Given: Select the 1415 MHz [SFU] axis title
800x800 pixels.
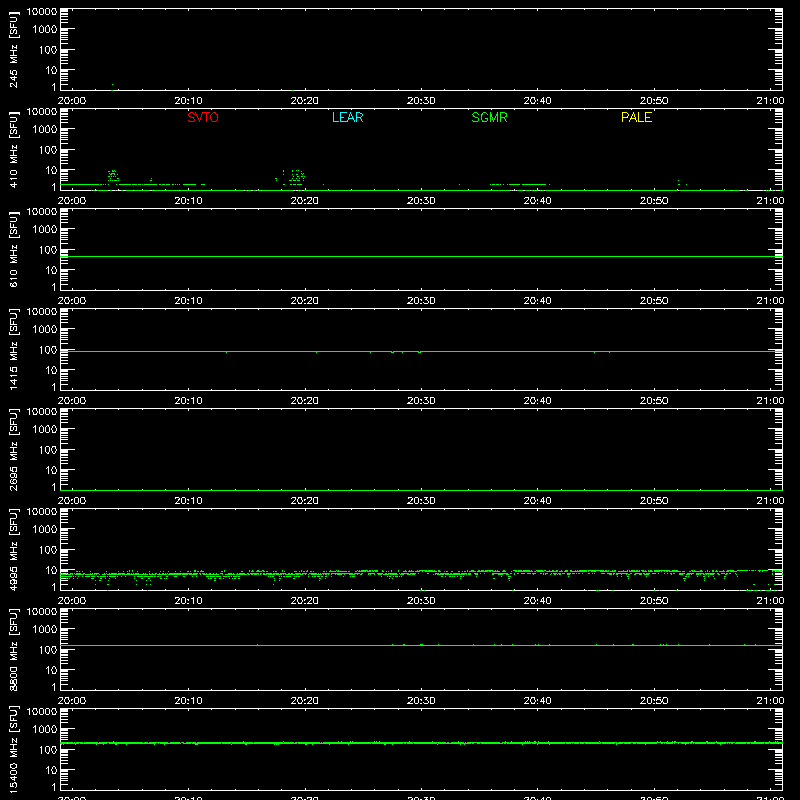Looking at the screenshot, I should point(13,349).
